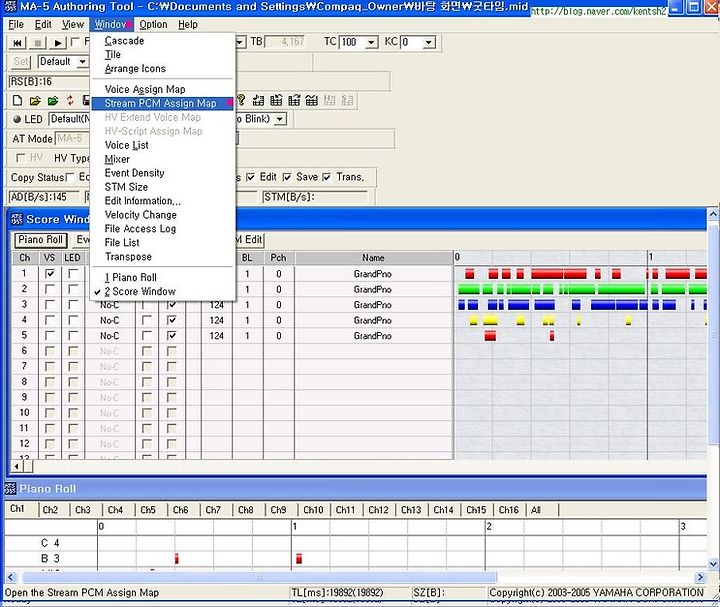The image size is (720, 607).
Task: Click the red arrows convert icon
Action: pos(70,101)
